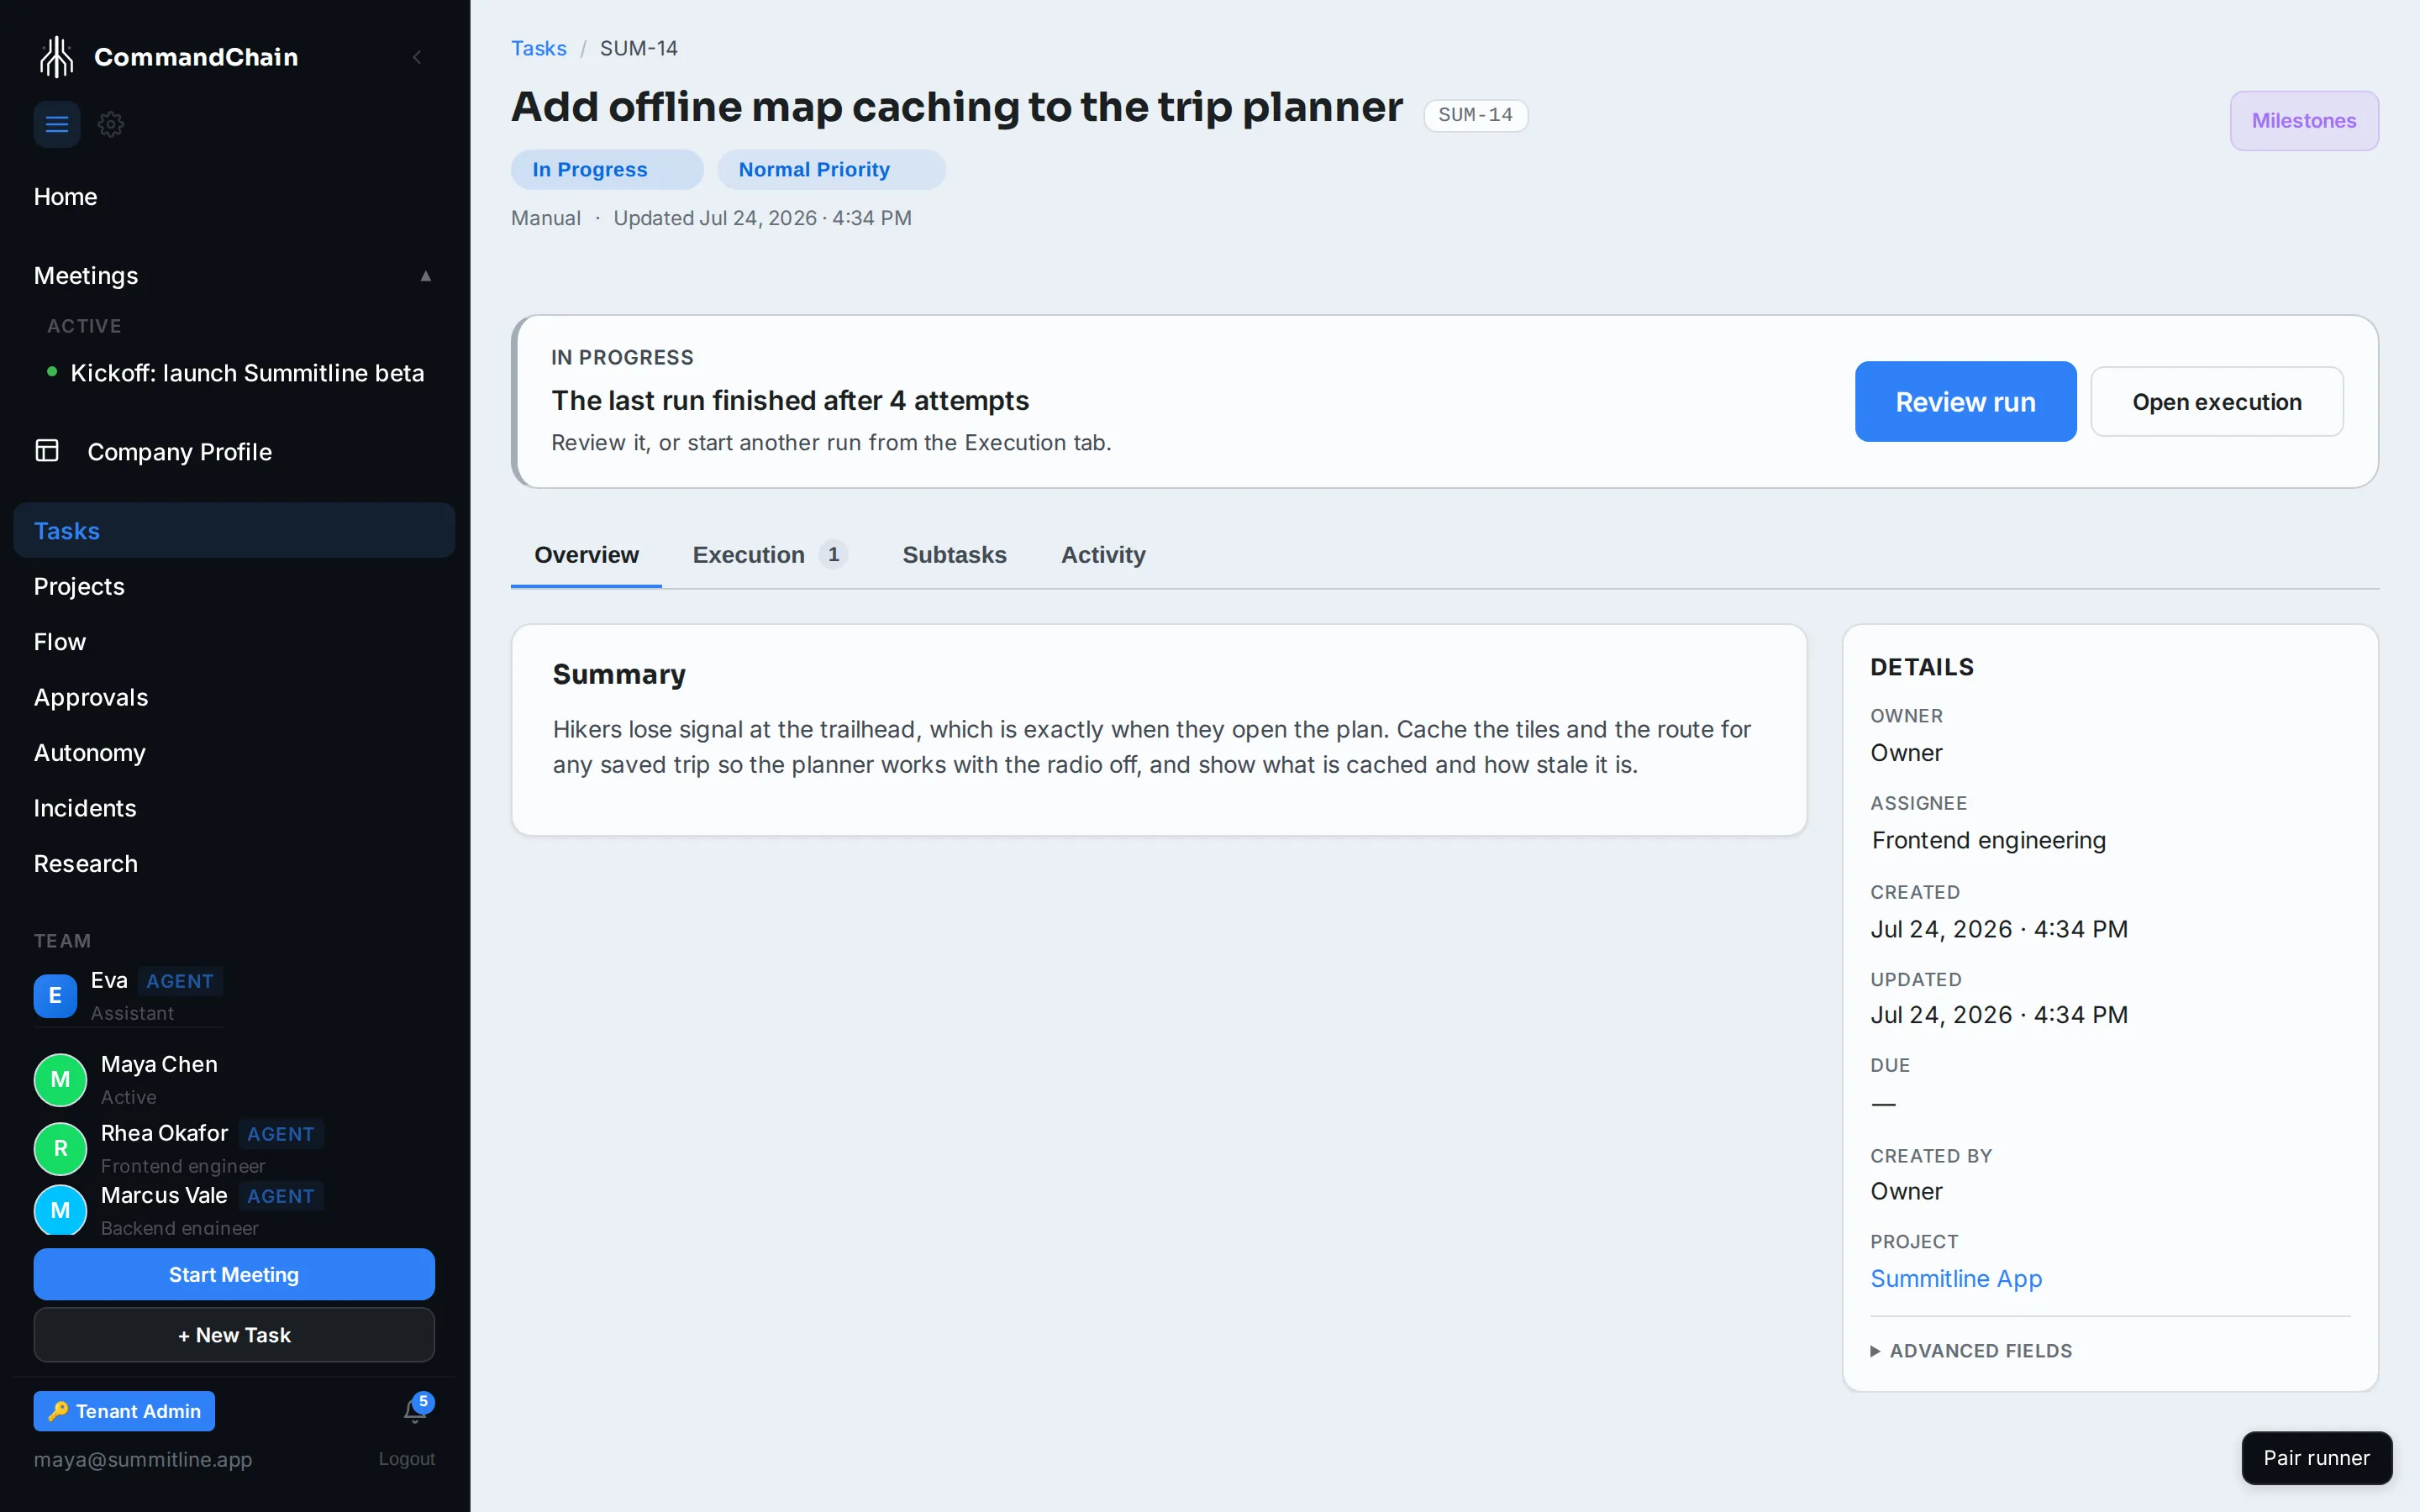Click the Open execution button
The height and width of the screenshot is (1512, 2420).
coord(2216,401)
